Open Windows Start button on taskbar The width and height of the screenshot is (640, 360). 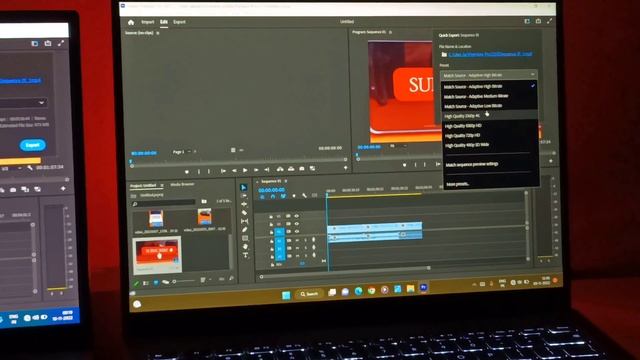(x=286, y=295)
